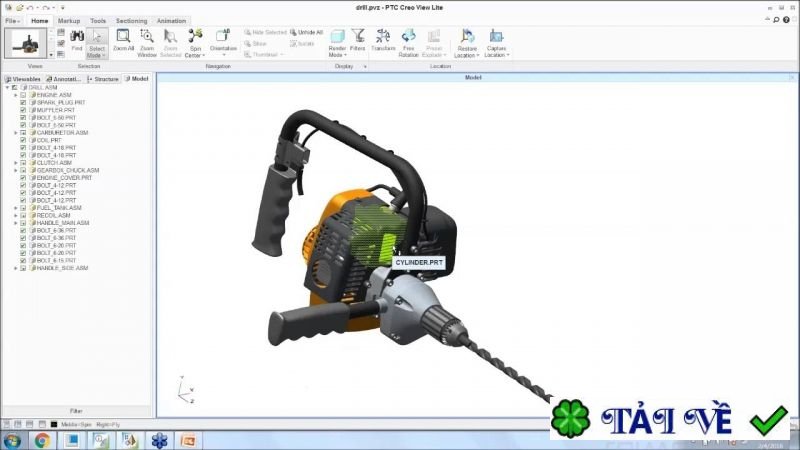This screenshot has height=450, width=800.
Task: Toggle the ENGINE_COVER.PRT checkbox
Action: (23, 178)
